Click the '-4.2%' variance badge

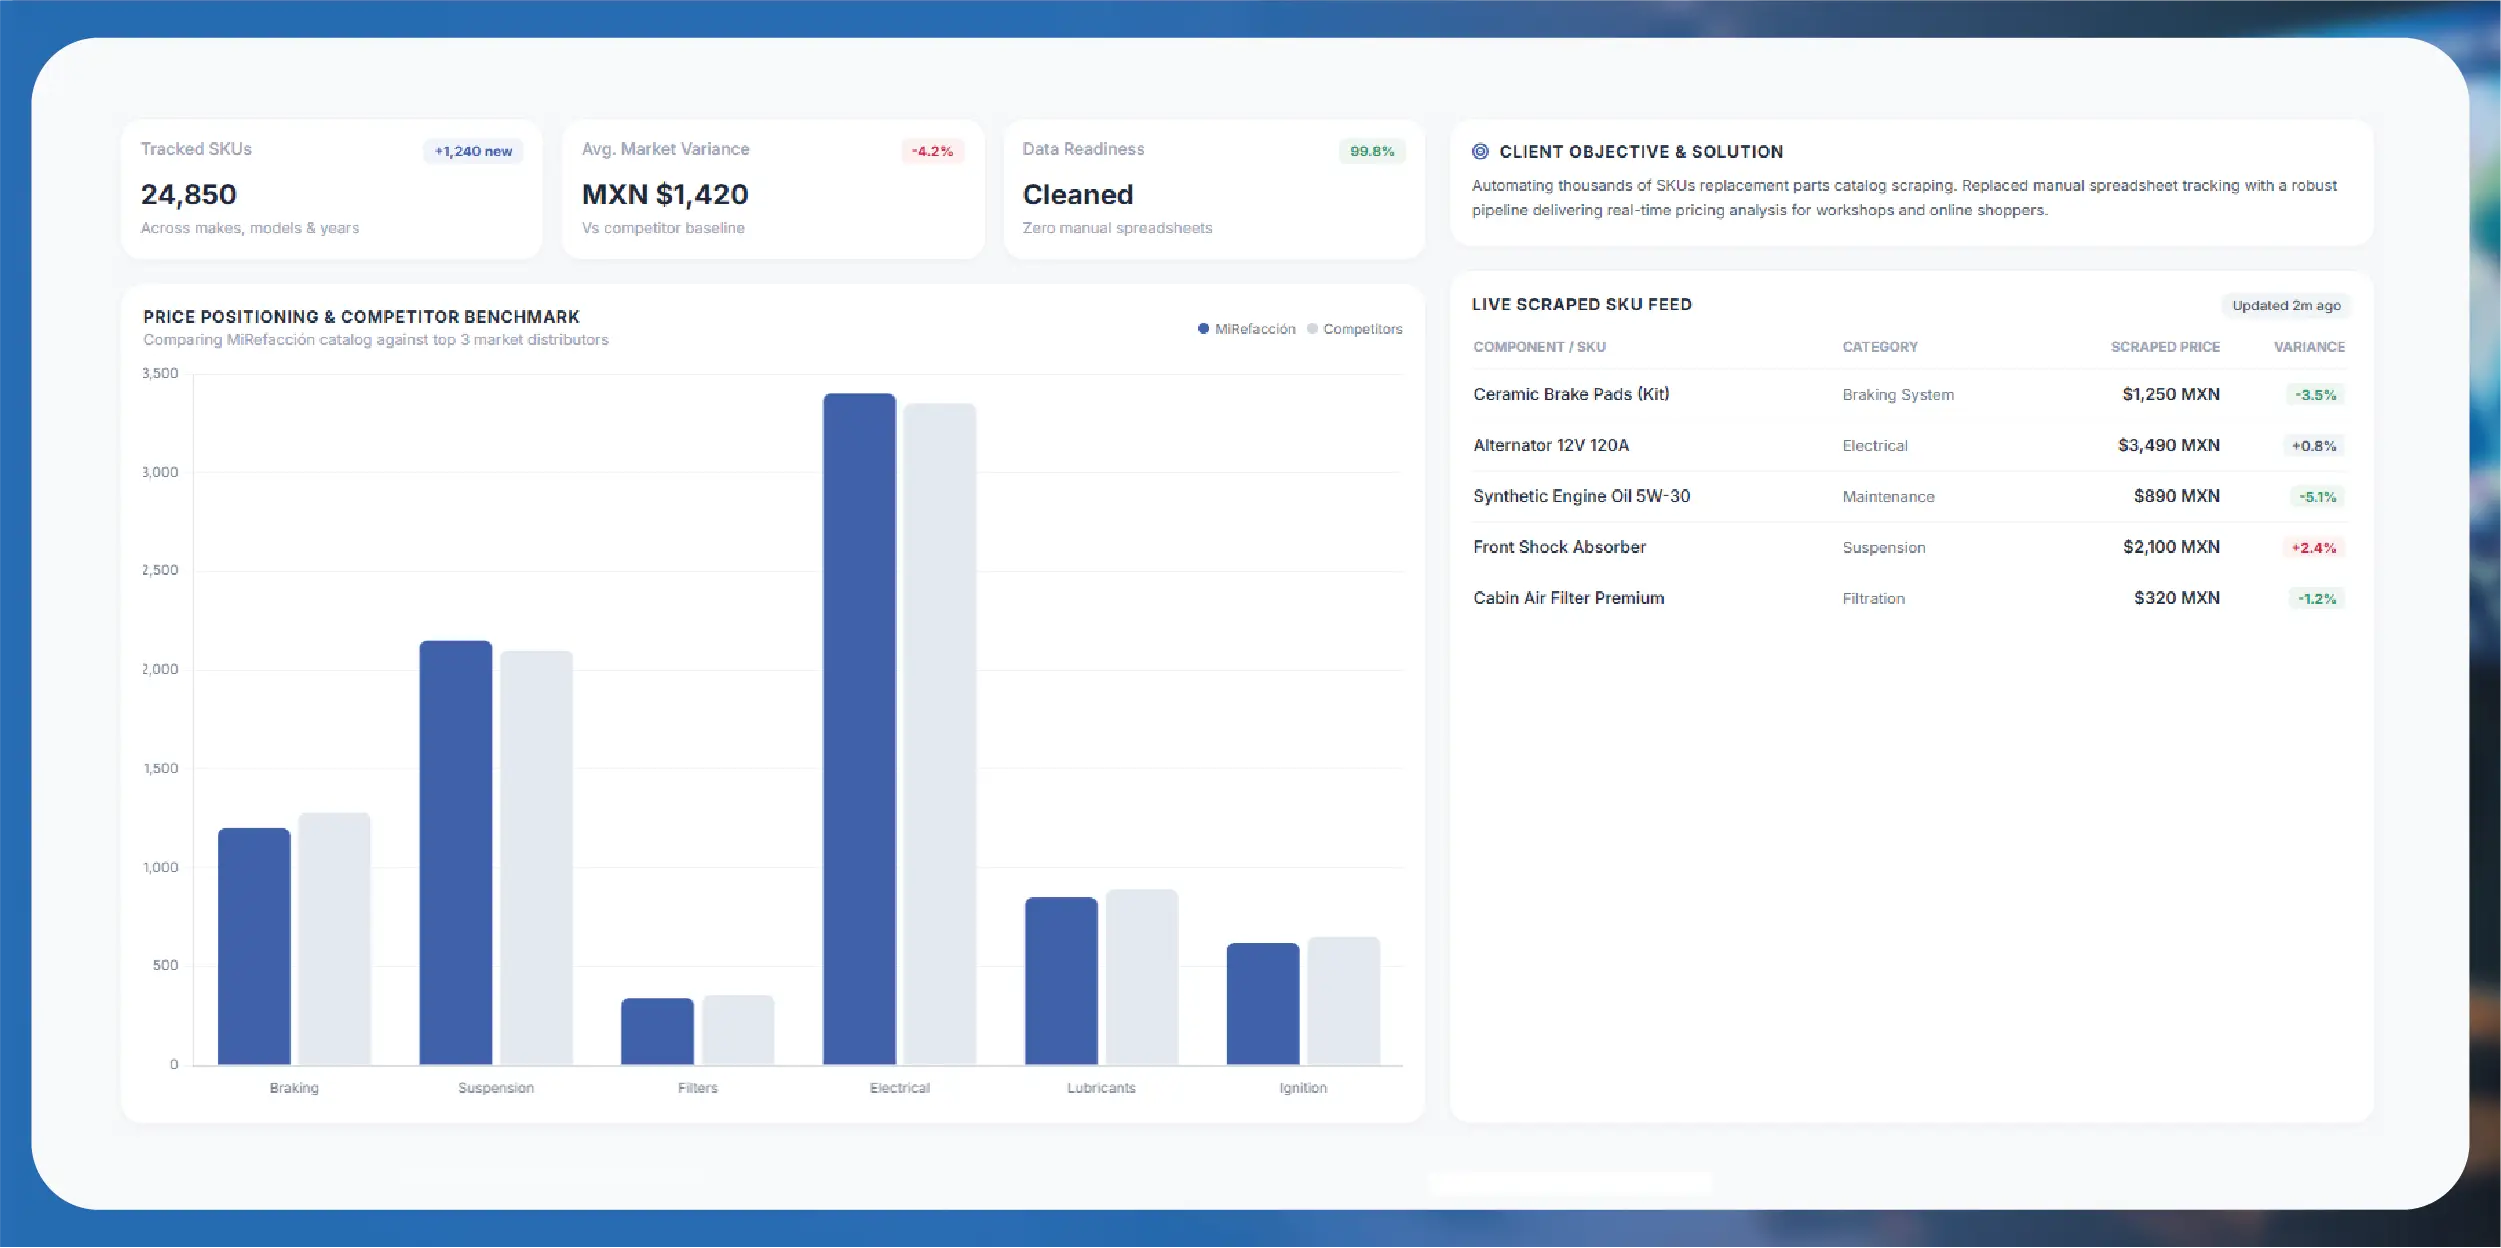(x=932, y=151)
